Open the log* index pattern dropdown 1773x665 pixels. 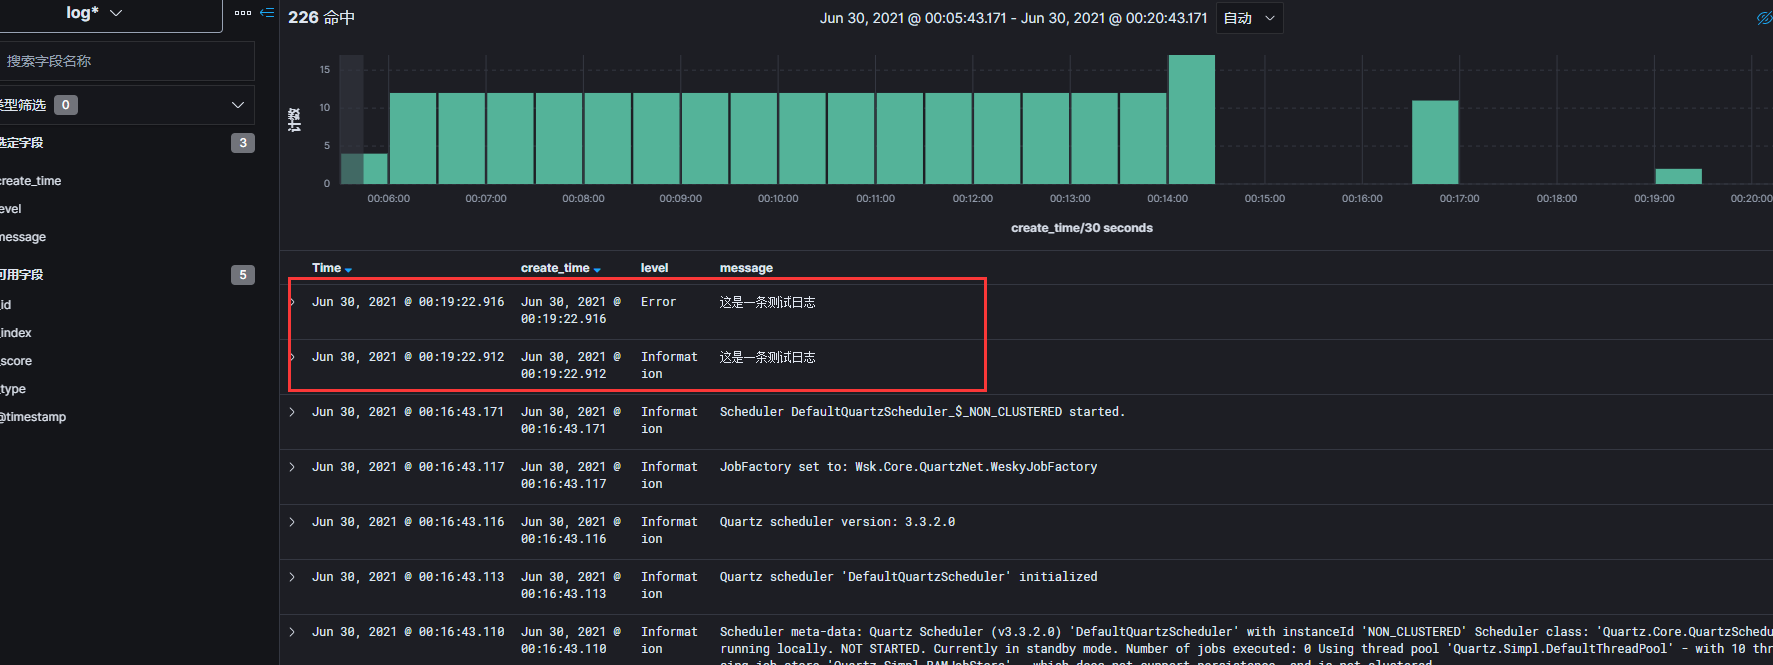(x=95, y=13)
